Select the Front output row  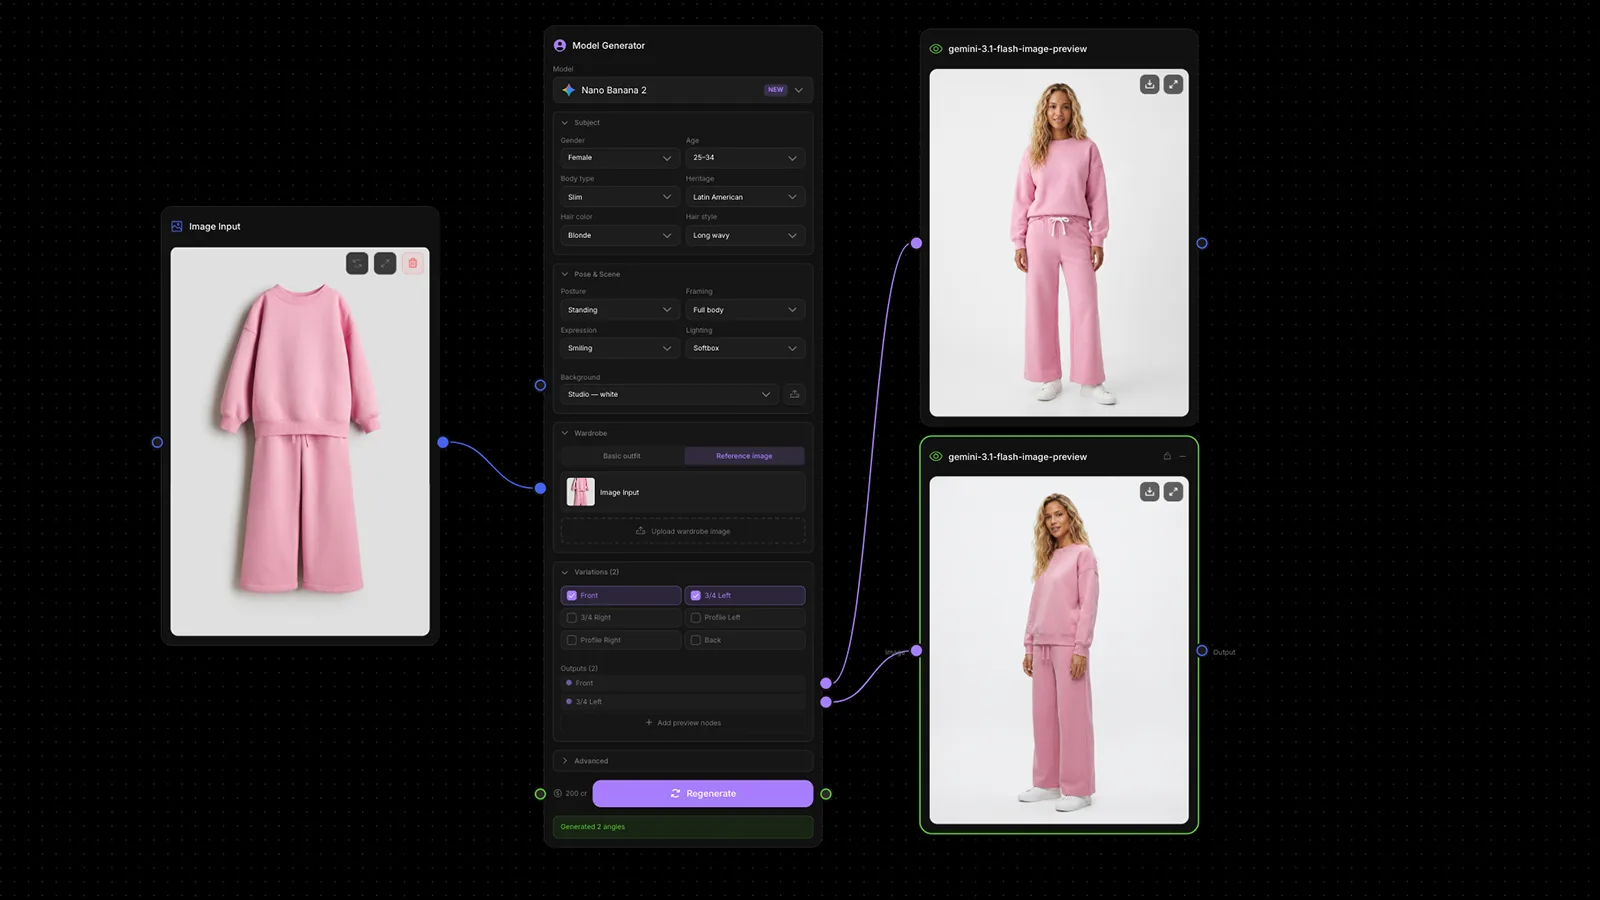tap(683, 683)
